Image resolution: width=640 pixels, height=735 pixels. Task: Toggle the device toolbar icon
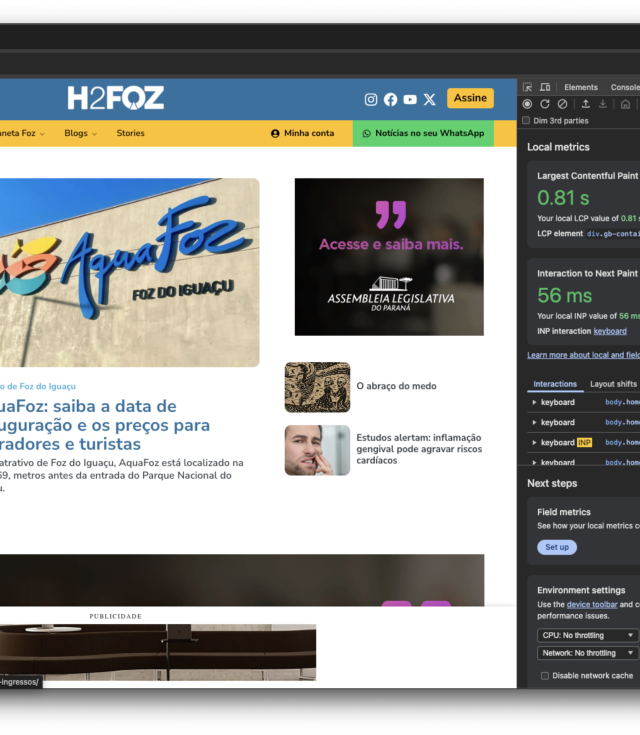click(545, 87)
